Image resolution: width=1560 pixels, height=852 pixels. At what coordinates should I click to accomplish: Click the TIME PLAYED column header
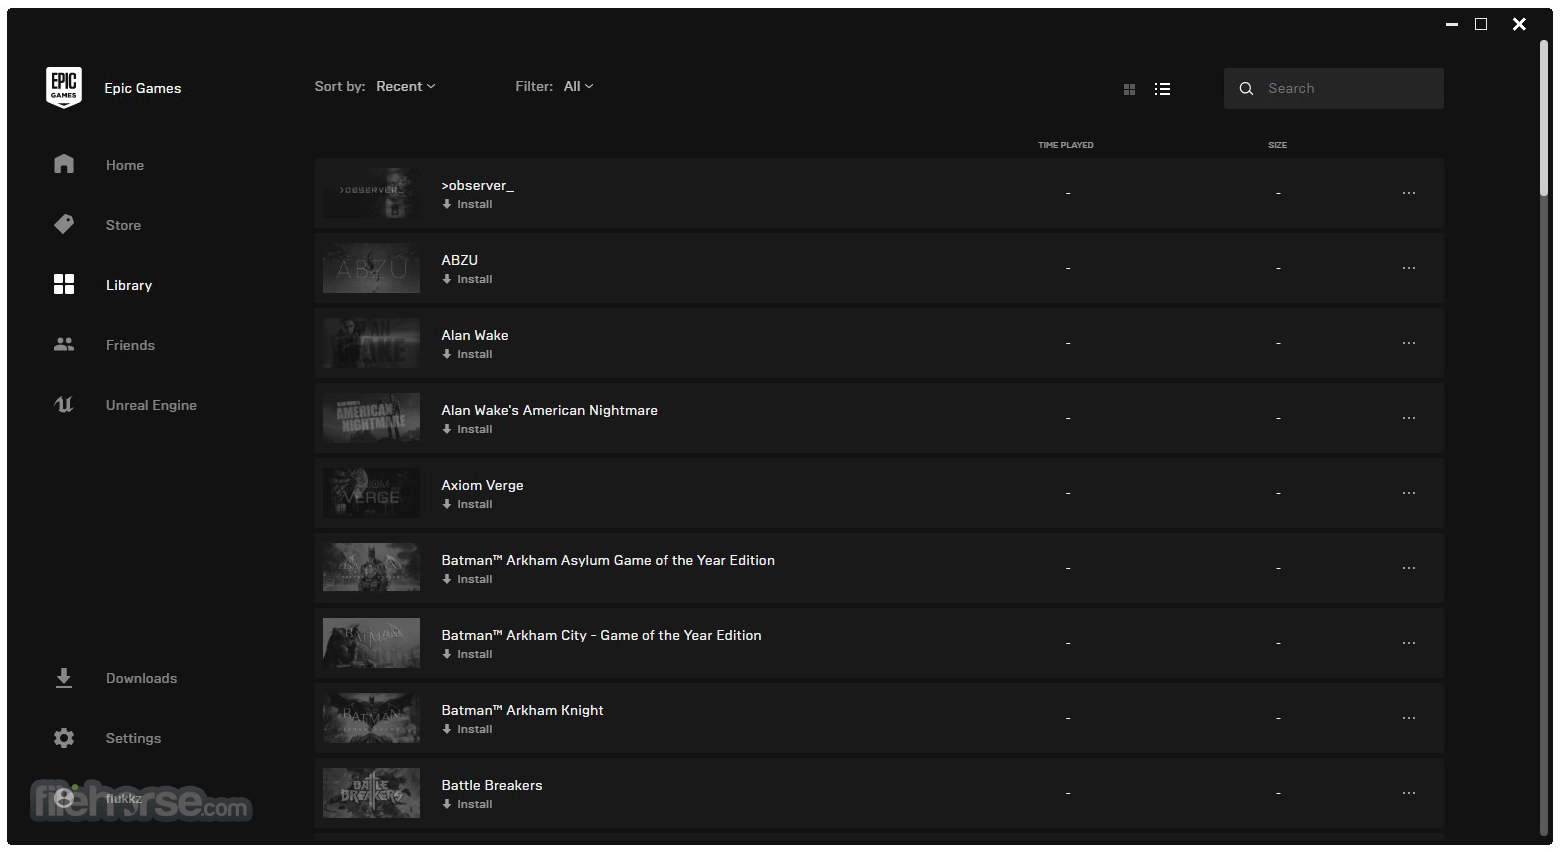coord(1066,145)
